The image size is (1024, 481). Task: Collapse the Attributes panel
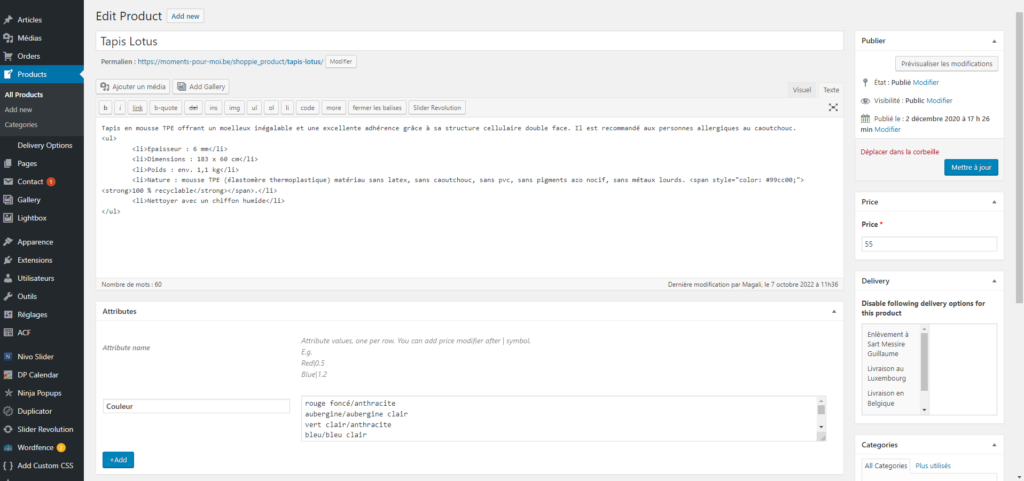click(833, 312)
